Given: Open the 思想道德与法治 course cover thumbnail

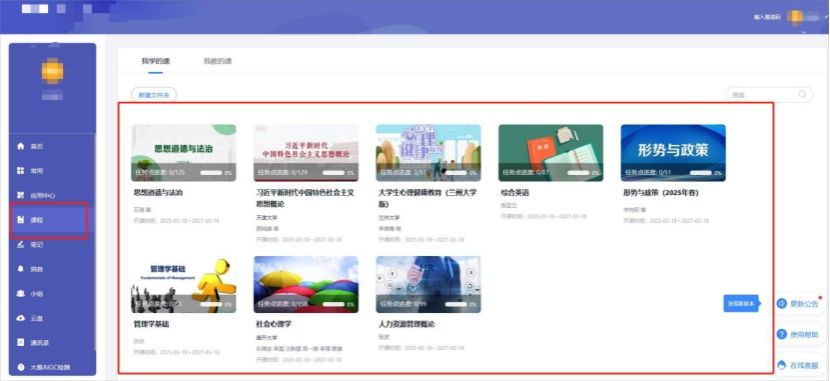Looking at the screenshot, I should coord(184,153).
